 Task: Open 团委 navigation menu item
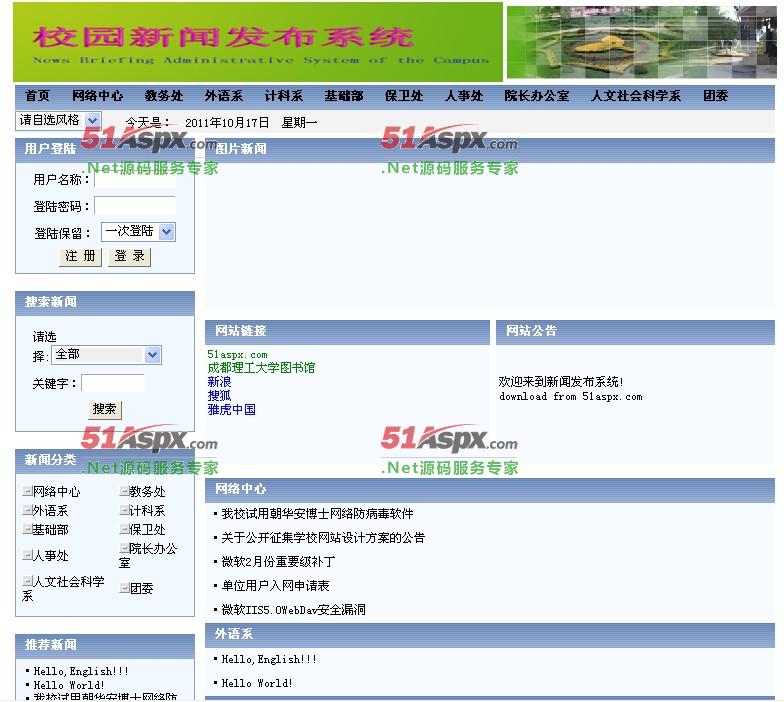click(716, 96)
